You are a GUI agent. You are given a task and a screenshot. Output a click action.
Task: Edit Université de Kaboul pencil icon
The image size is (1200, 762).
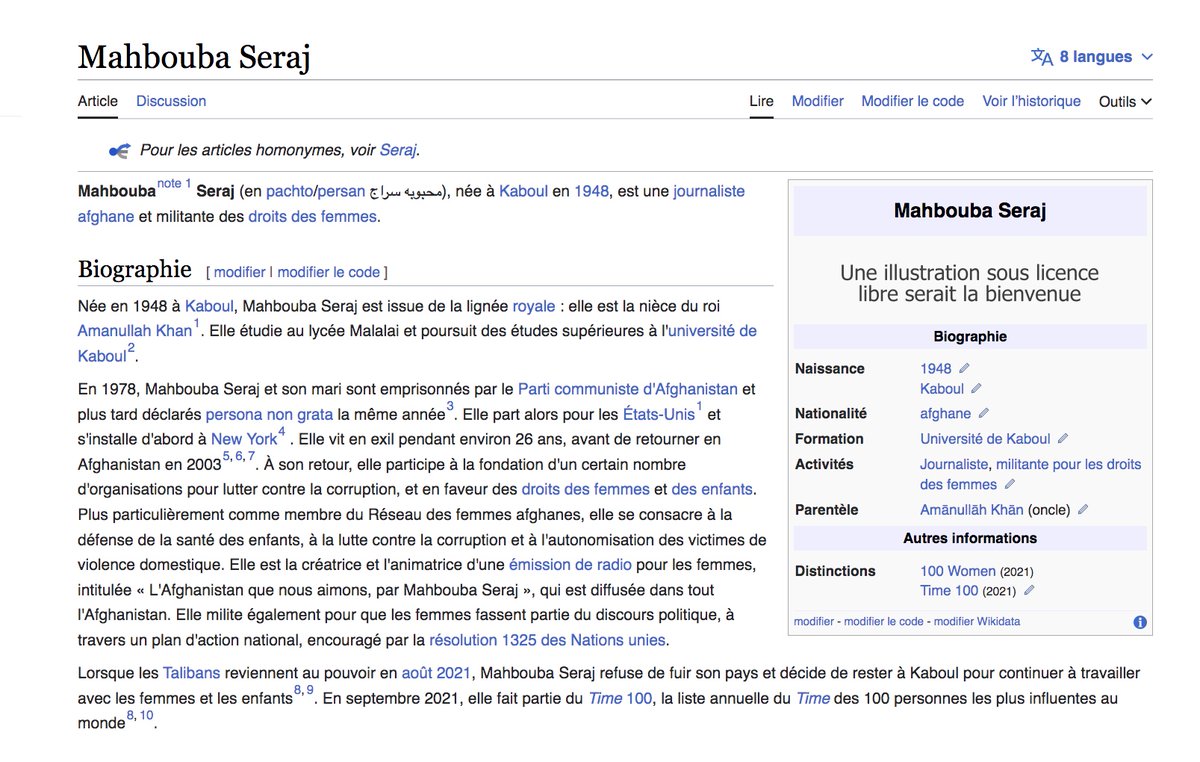pyautogui.click(x=1063, y=438)
